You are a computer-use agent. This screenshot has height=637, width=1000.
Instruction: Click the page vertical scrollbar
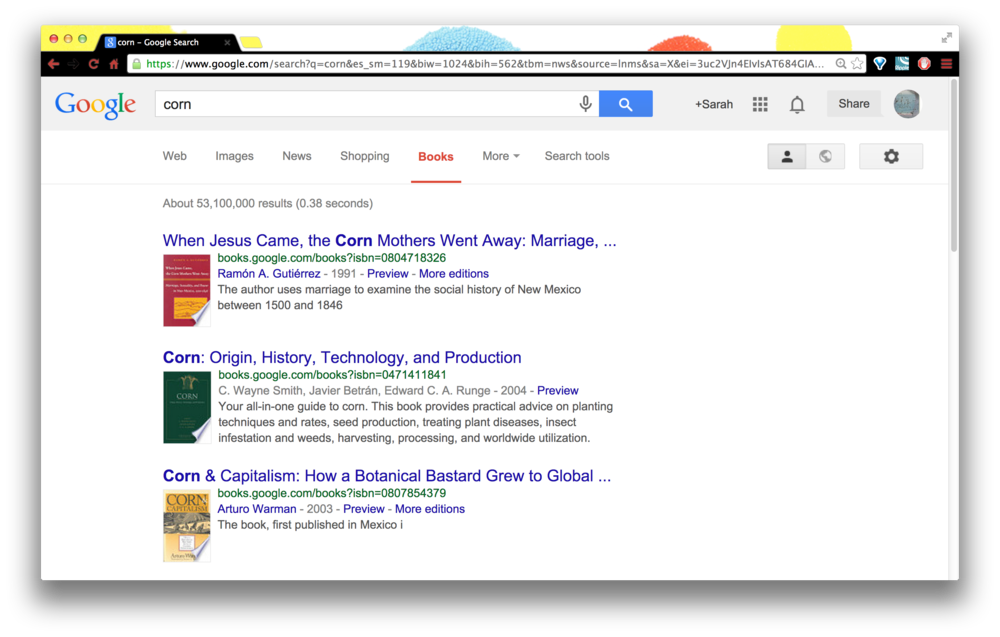953,166
